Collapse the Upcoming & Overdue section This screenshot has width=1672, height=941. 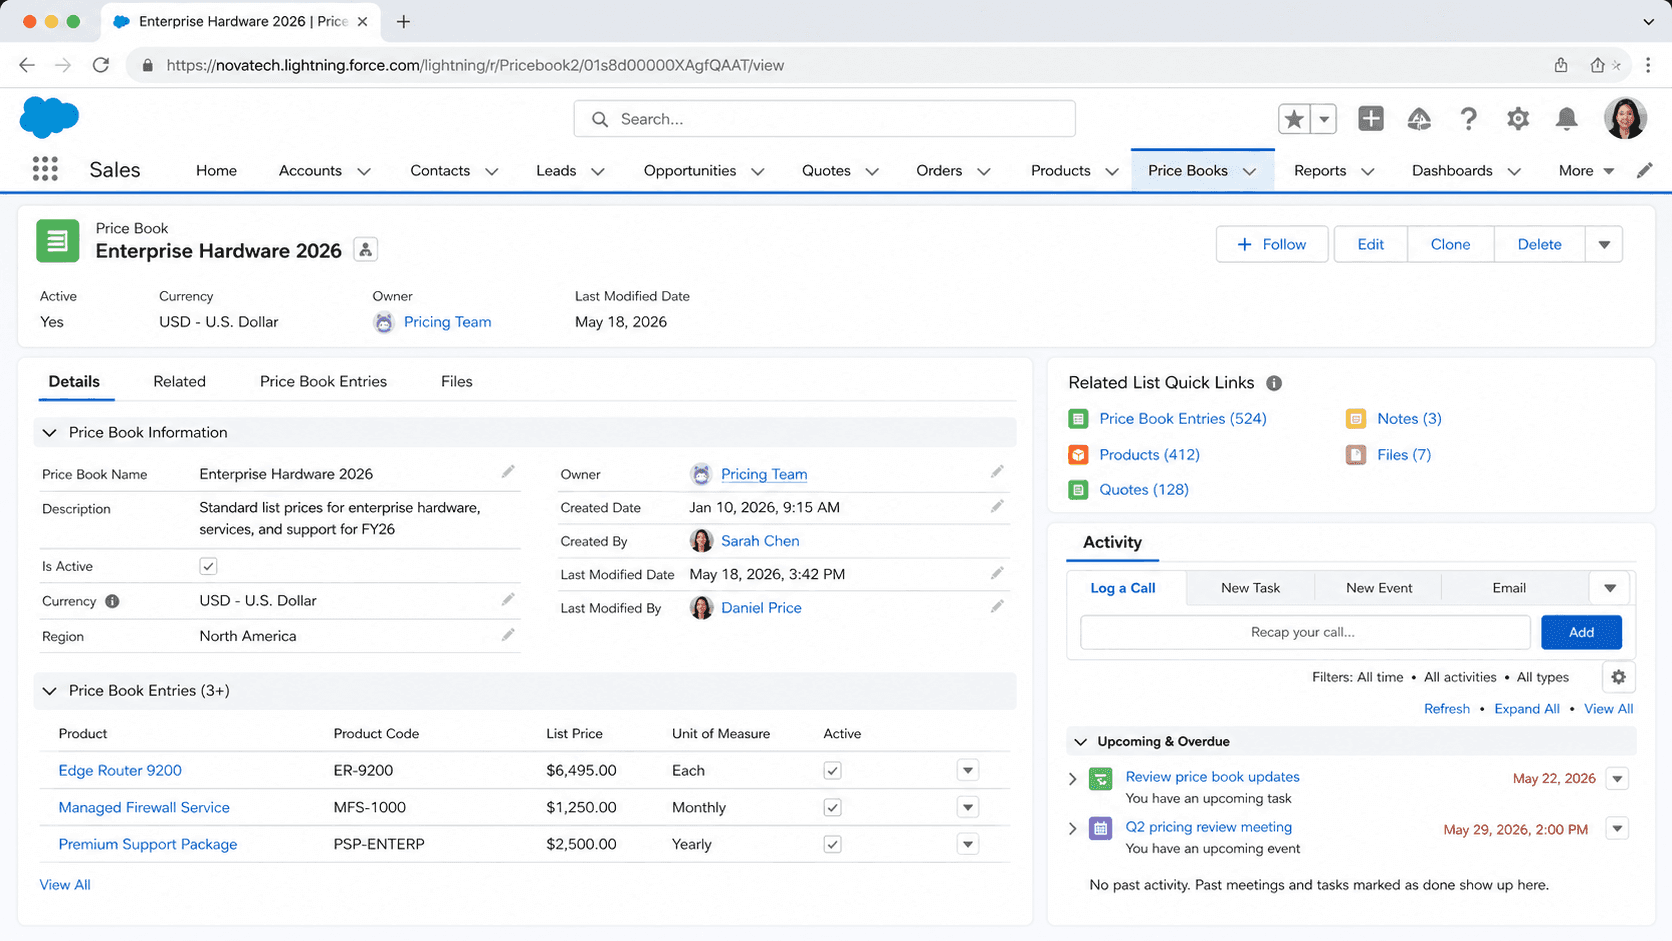[x=1080, y=742]
